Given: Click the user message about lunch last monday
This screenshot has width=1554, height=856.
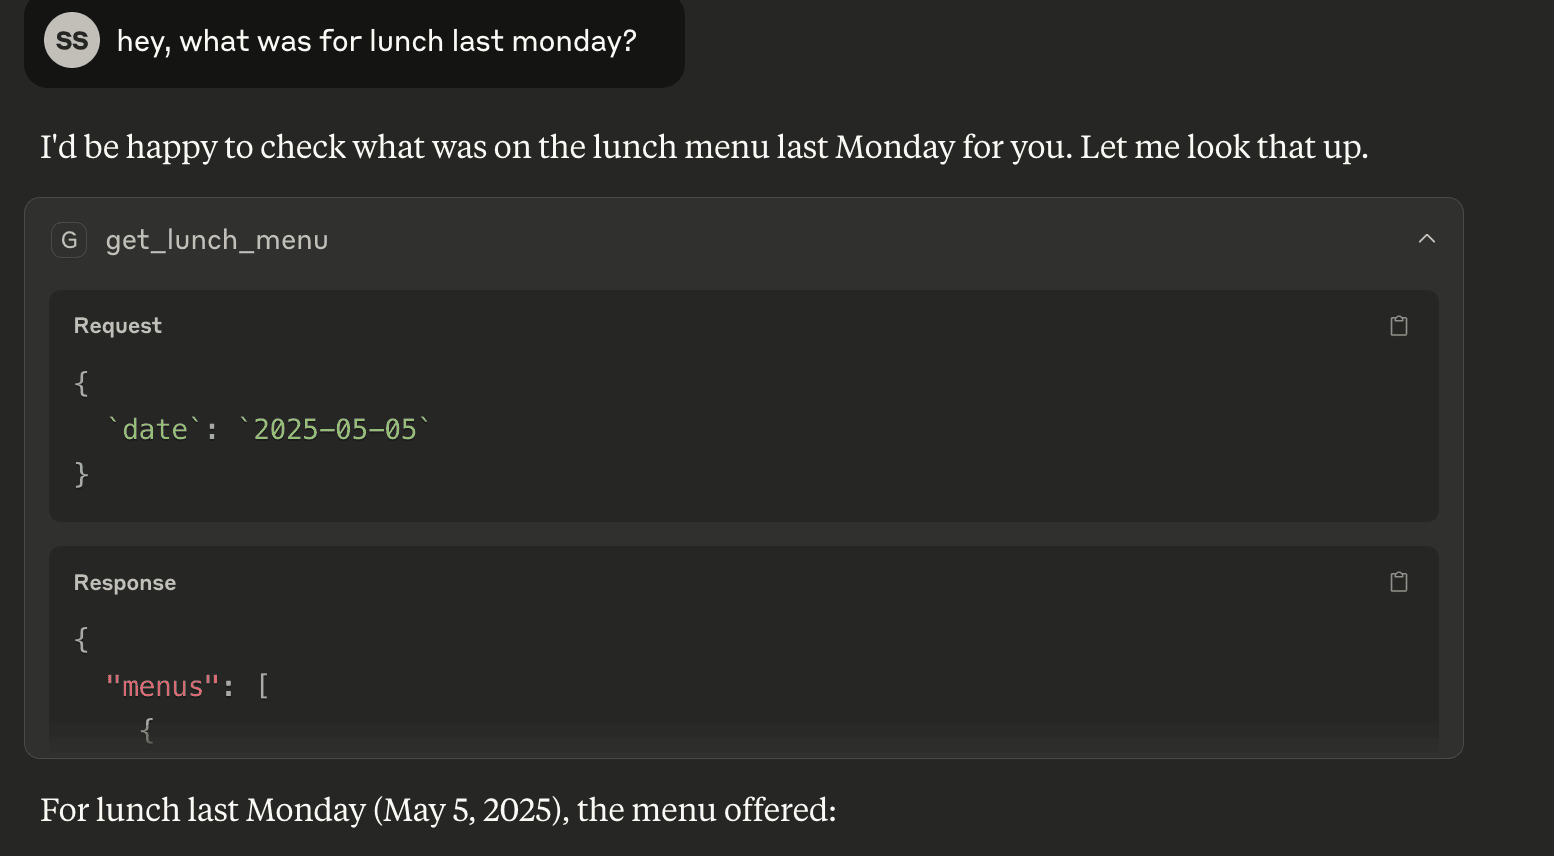Looking at the screenshot, I should pyautogui.click(x=377, y=41).
